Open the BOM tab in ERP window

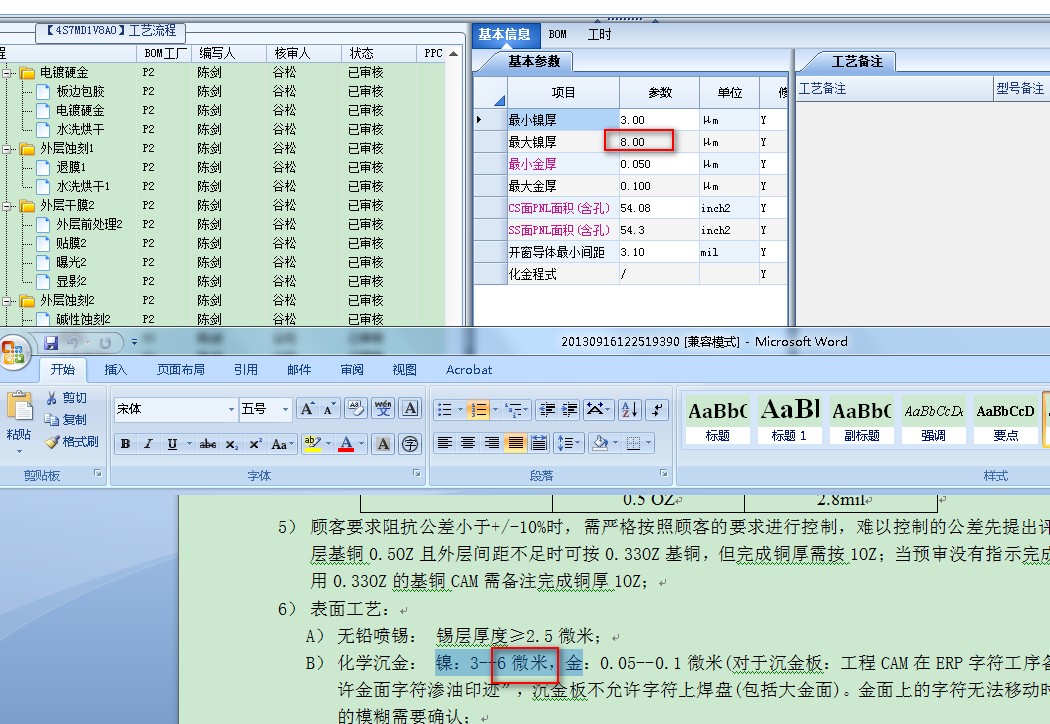[x=557, y=34]
